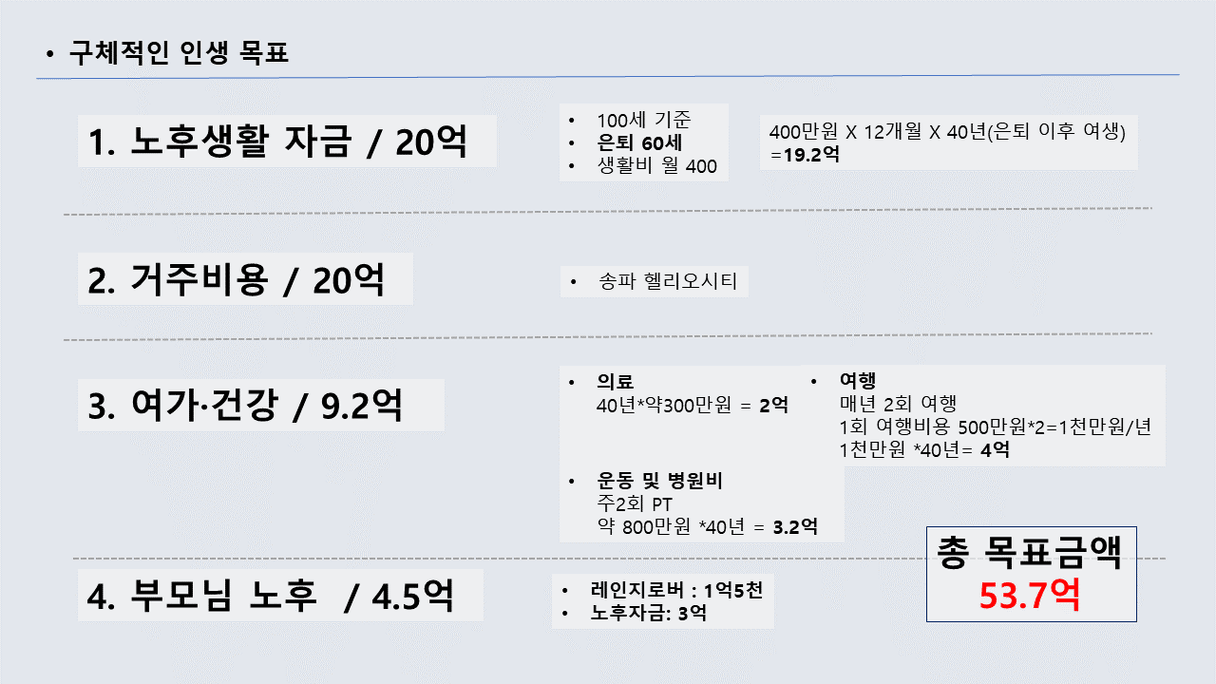1216x684 pixels.
Task: Click the red 53.7억 total amount
Action: coord(1030,595)
